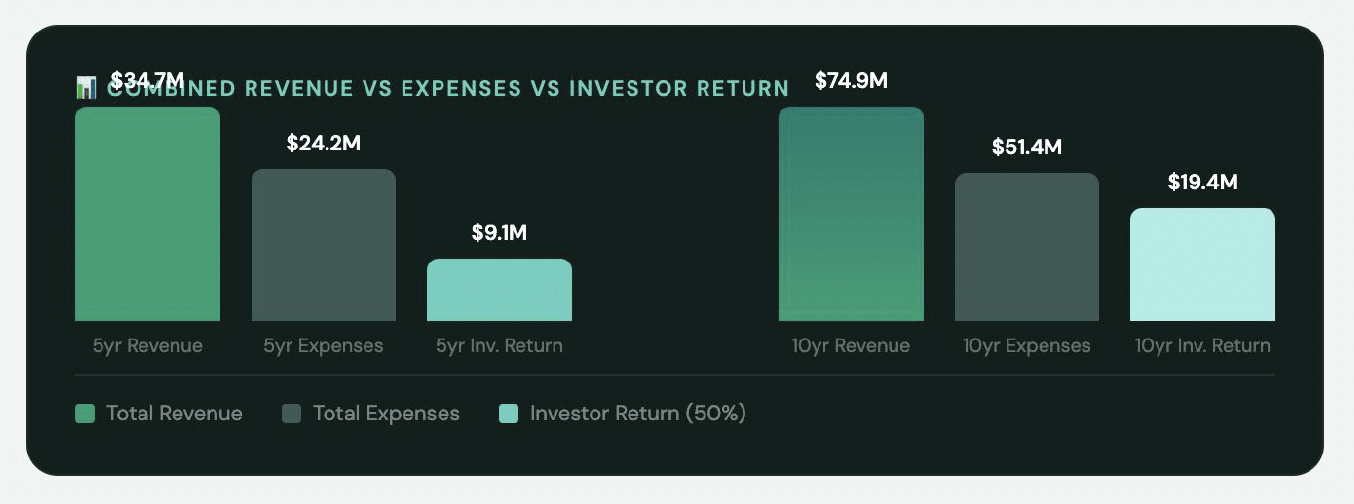Click the $74.9M value label
1354x504 pixels.
(851, 81)
